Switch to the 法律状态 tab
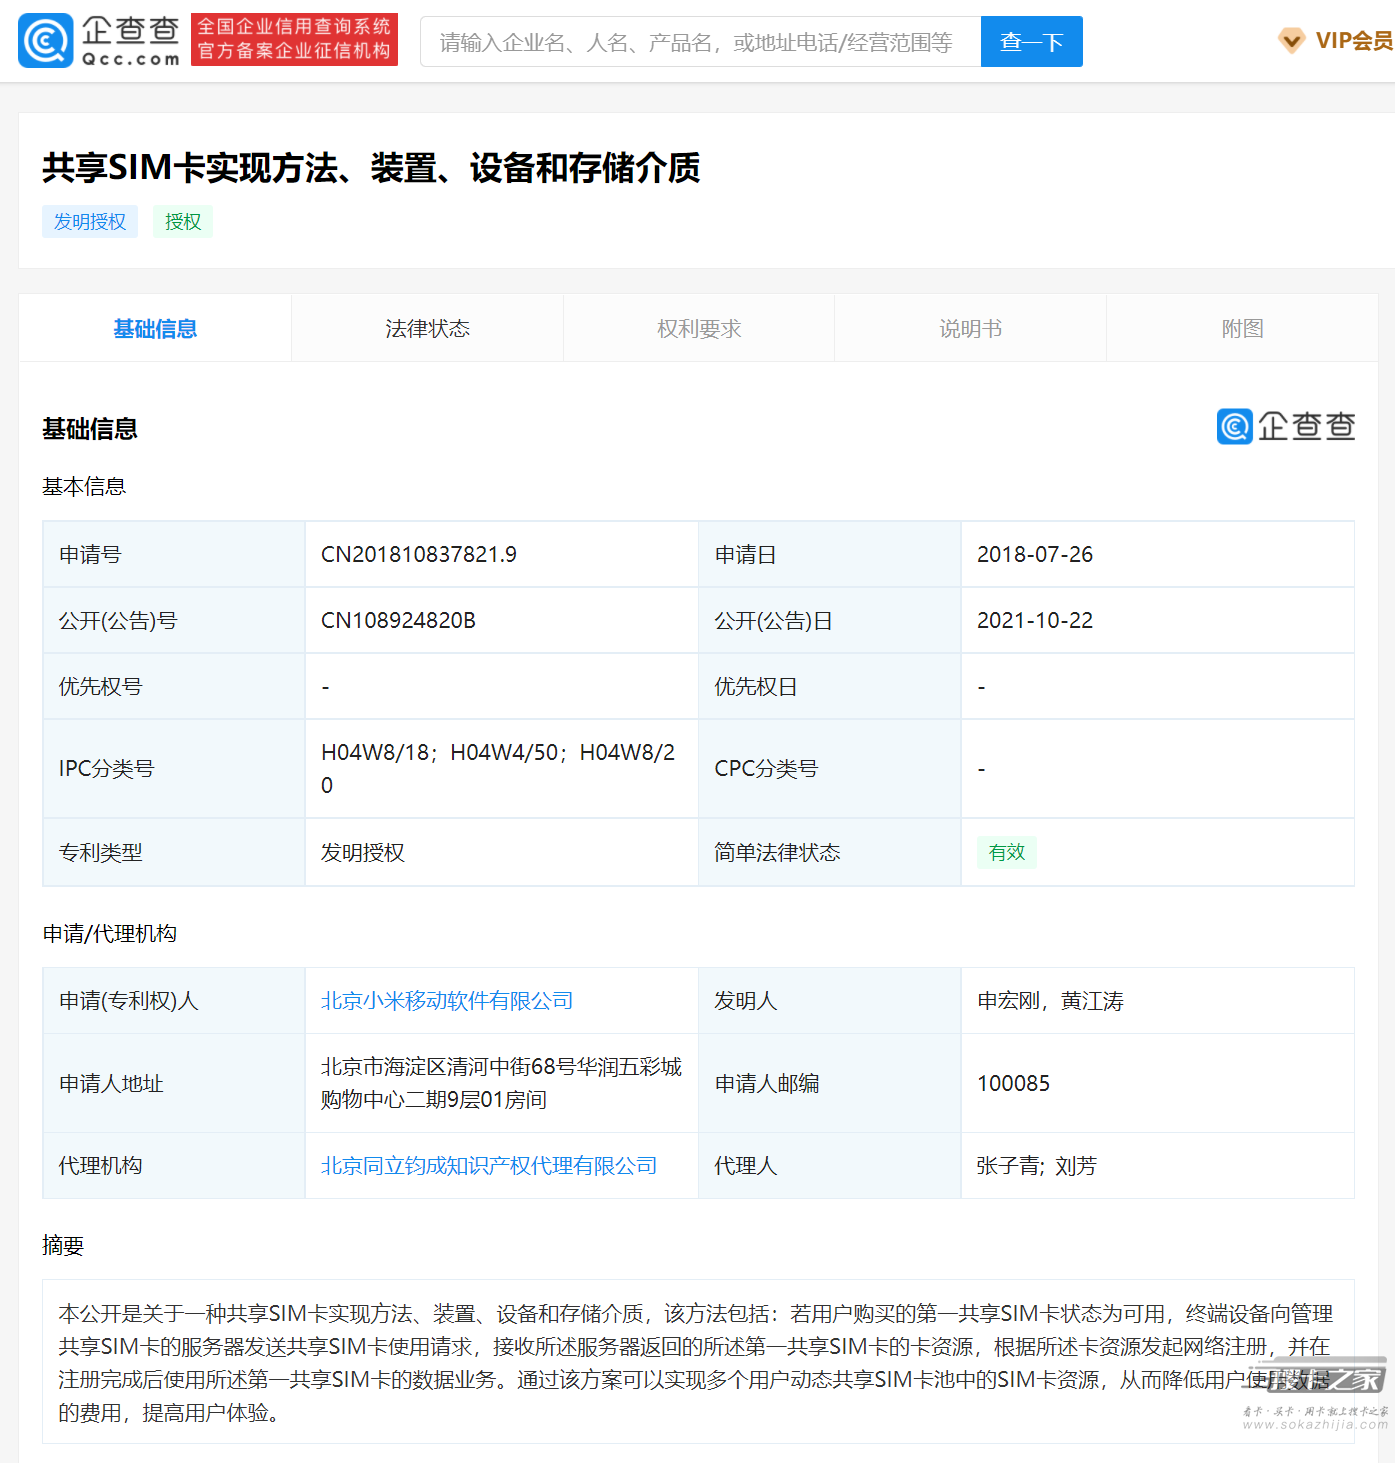The height and width of the screenshot is (1463, 1395). click(x=427, y=329)
